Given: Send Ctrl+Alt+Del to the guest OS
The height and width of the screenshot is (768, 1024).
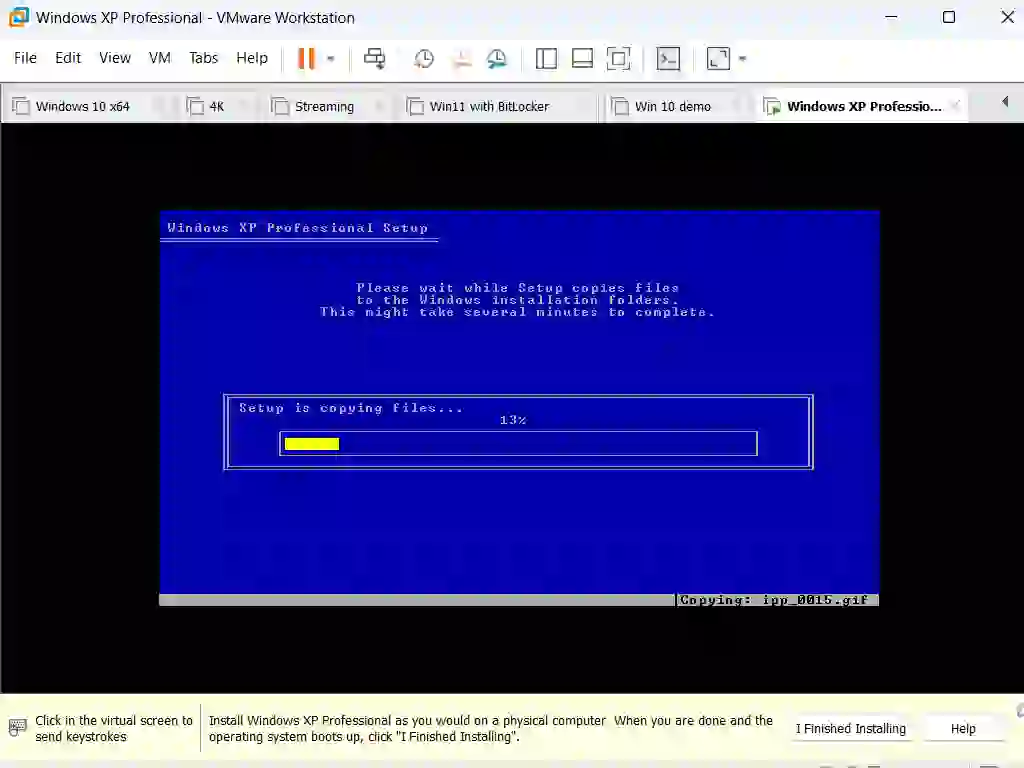Looking at the screenshot, I should tap(375, 58).
